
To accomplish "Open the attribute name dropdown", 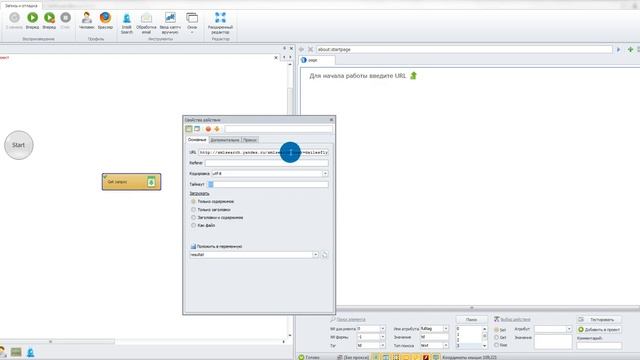I will [446, 329].
